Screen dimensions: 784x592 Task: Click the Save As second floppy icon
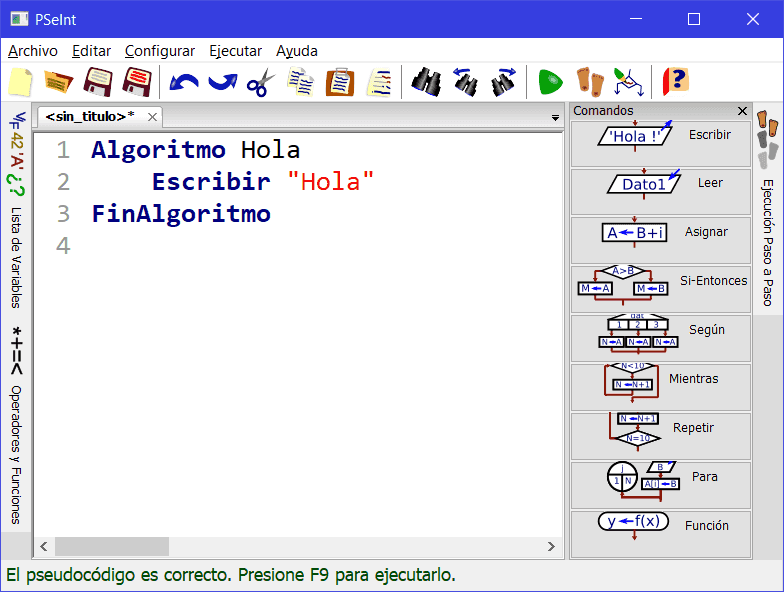[x=137, y=82]
